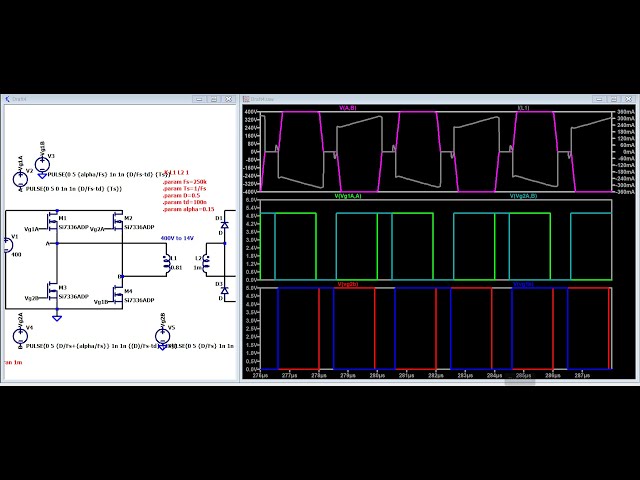Viewport: 640px width, 480px height.
Task: Click the K L1 L2 1 coupling directive
Action: 176,173
